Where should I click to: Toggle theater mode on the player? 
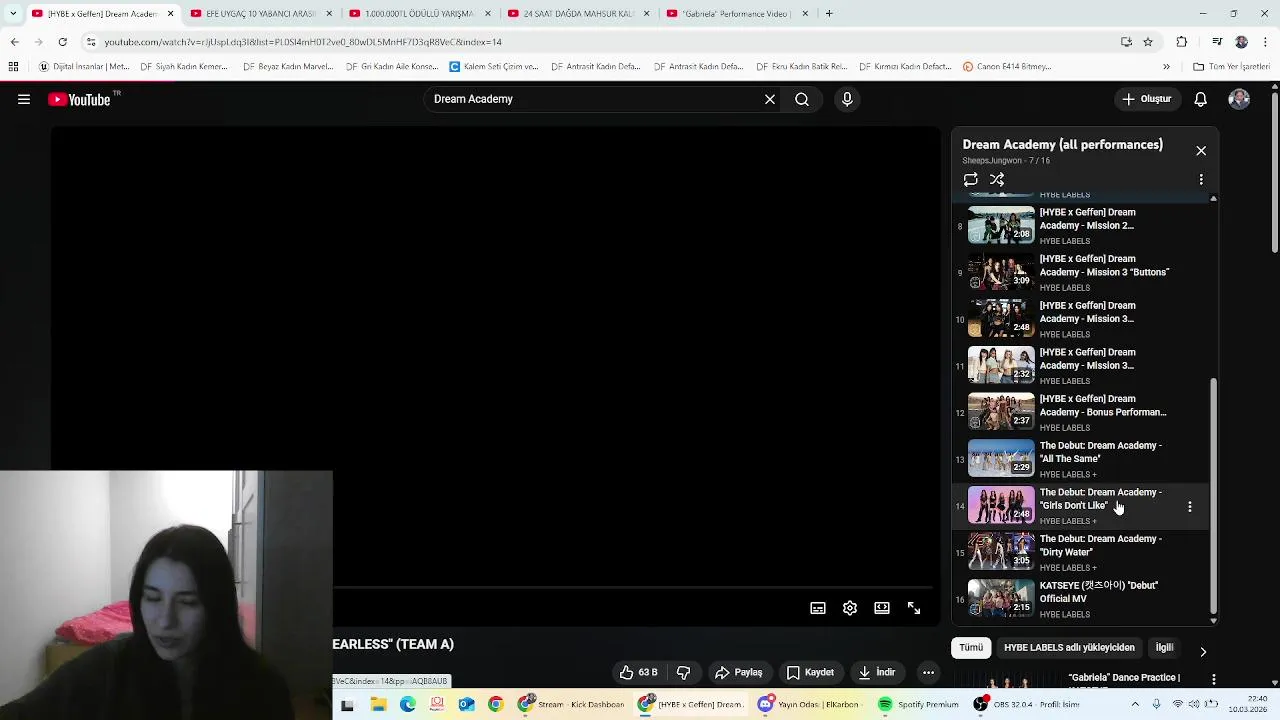(x=882, y=608)
